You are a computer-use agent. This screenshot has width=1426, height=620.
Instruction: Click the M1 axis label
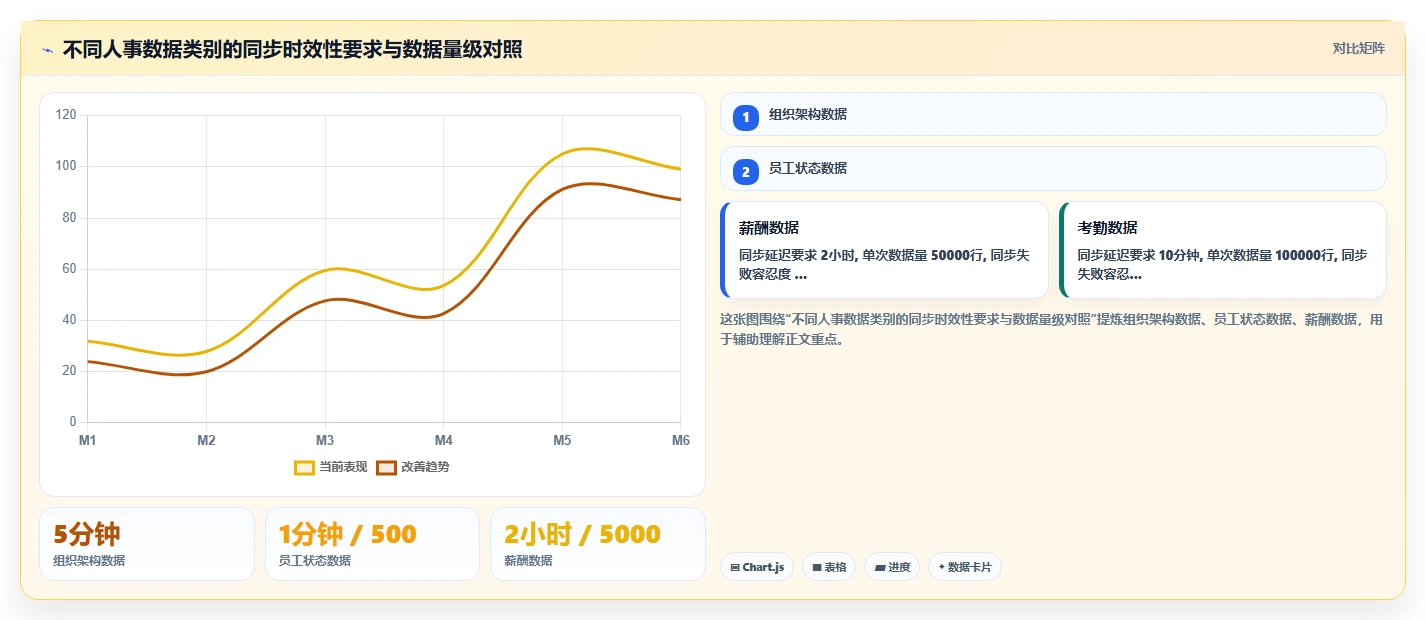click(x=88, y=440)
